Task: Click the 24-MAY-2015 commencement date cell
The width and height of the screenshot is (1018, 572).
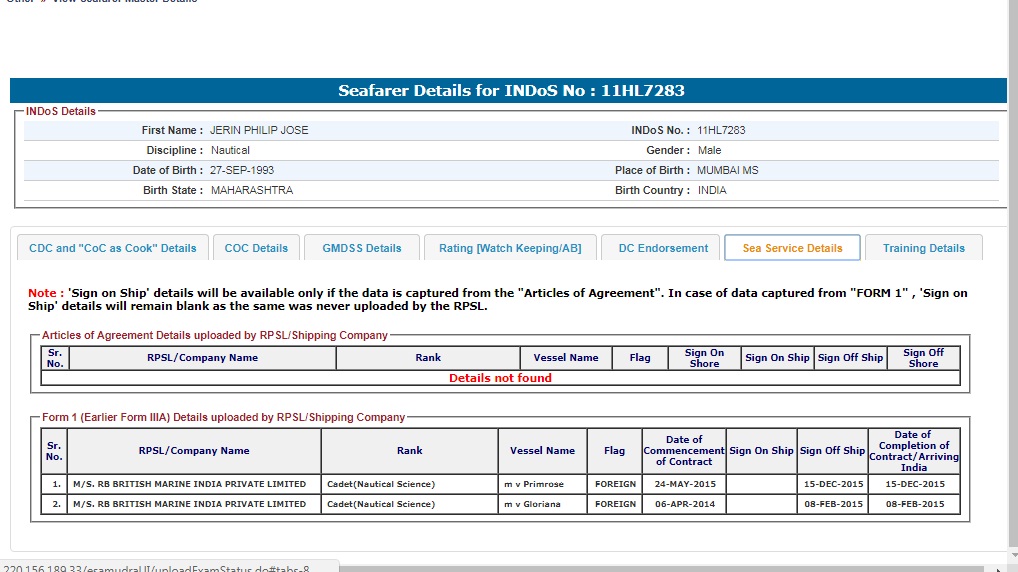Action: pyautogui.click(x=684, y=484)
